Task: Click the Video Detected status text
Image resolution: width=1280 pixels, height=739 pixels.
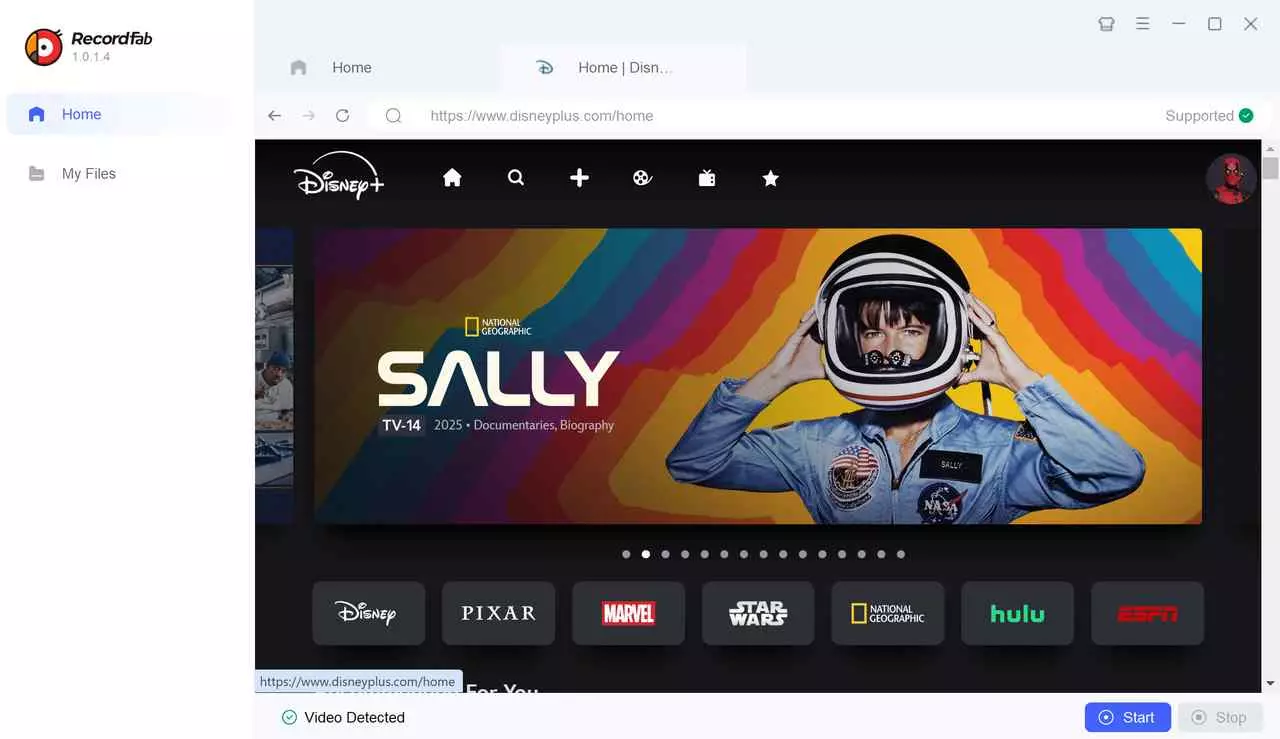Action: tap(354, 718)
